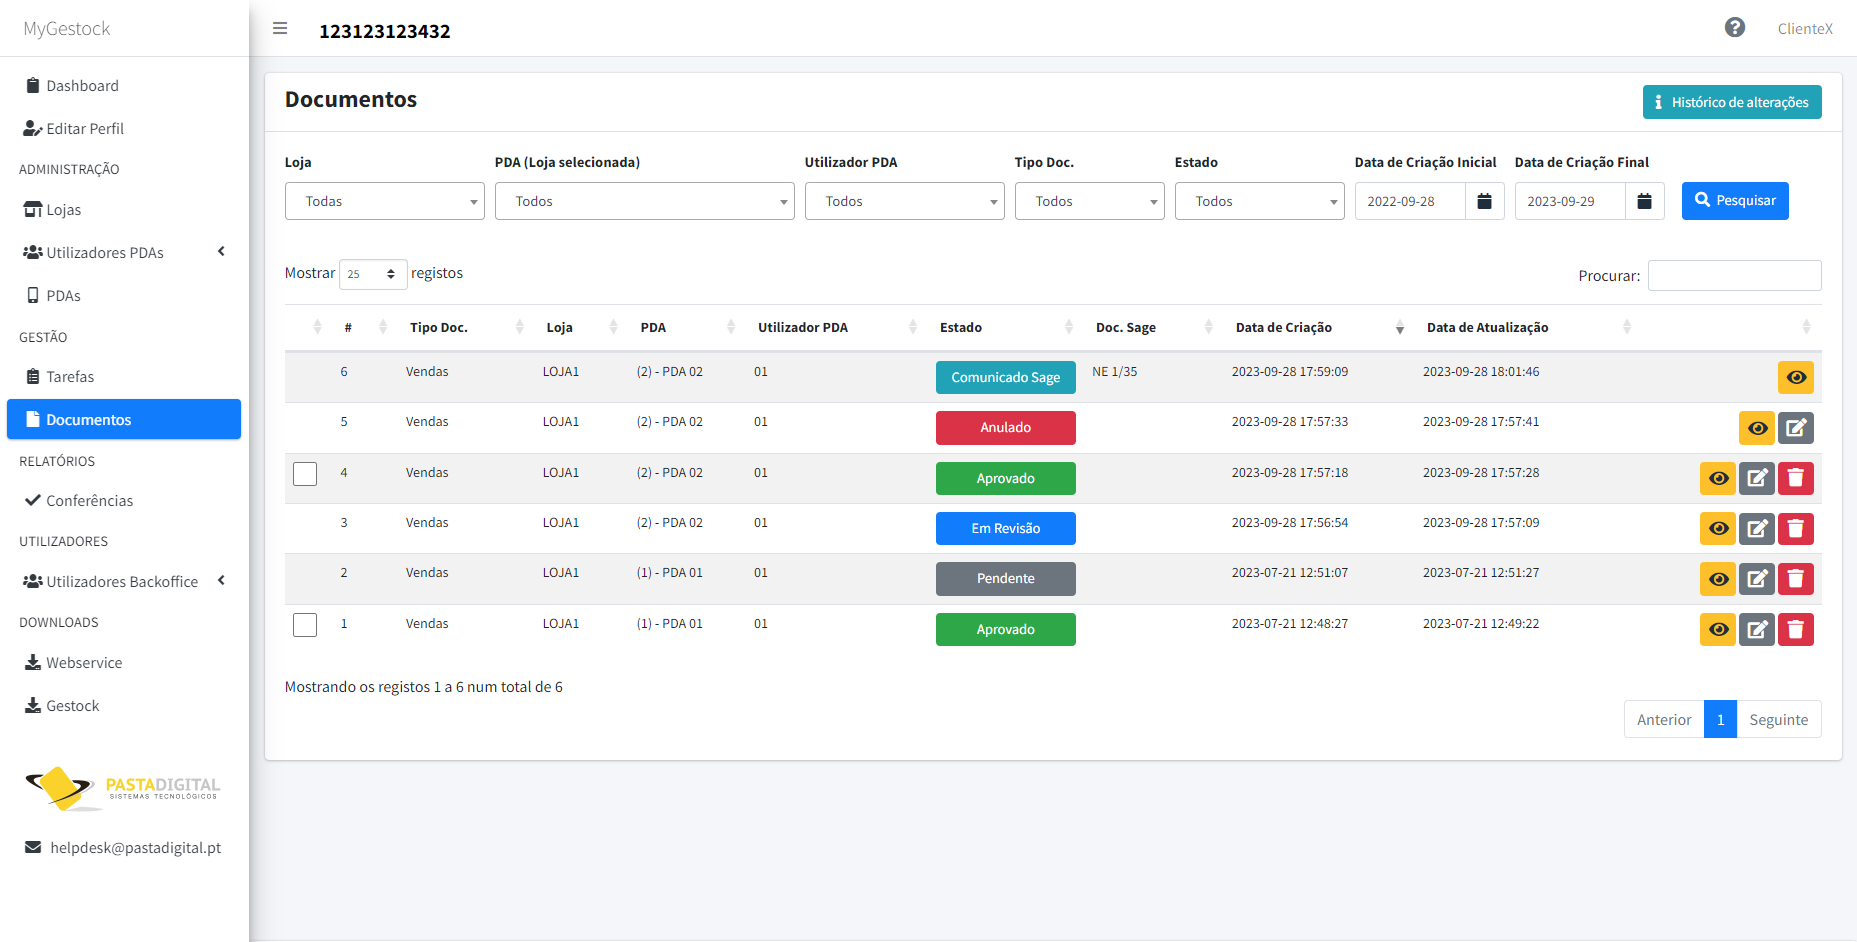1857x942 pixels.
Task: Open Histórico de alterações
Action: (1732, 102)
